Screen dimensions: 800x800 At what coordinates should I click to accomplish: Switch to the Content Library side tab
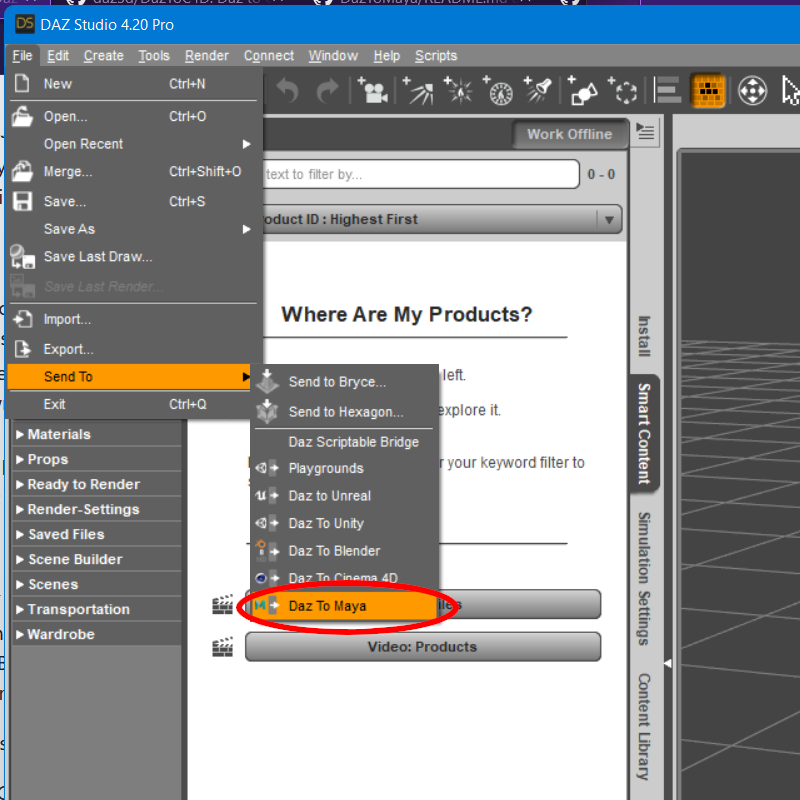click(x=645, y=726)
